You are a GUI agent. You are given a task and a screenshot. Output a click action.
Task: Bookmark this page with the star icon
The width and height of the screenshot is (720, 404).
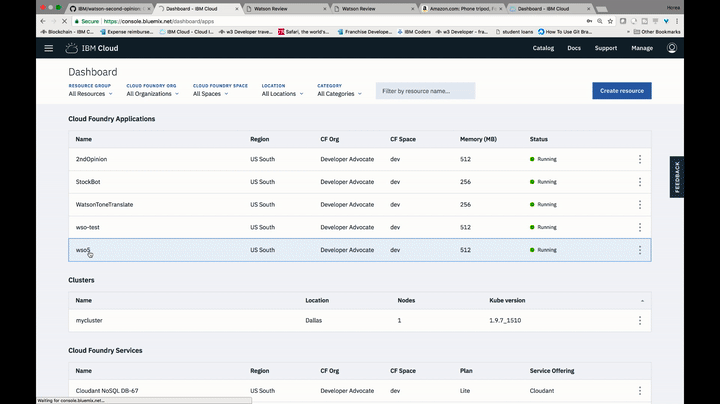click(x=610, y=21)
